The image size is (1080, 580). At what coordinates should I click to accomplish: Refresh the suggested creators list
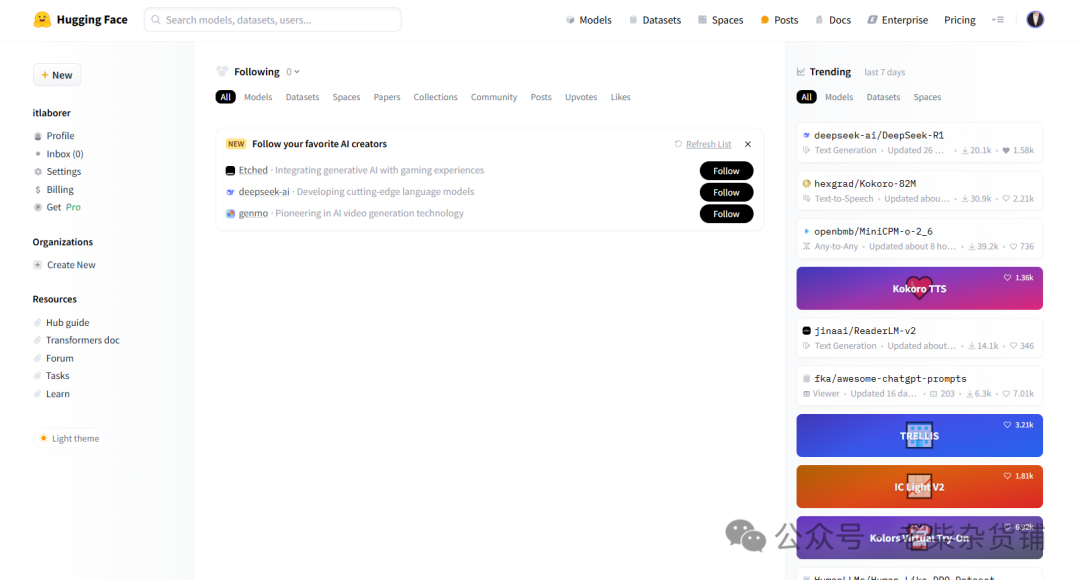703,144
